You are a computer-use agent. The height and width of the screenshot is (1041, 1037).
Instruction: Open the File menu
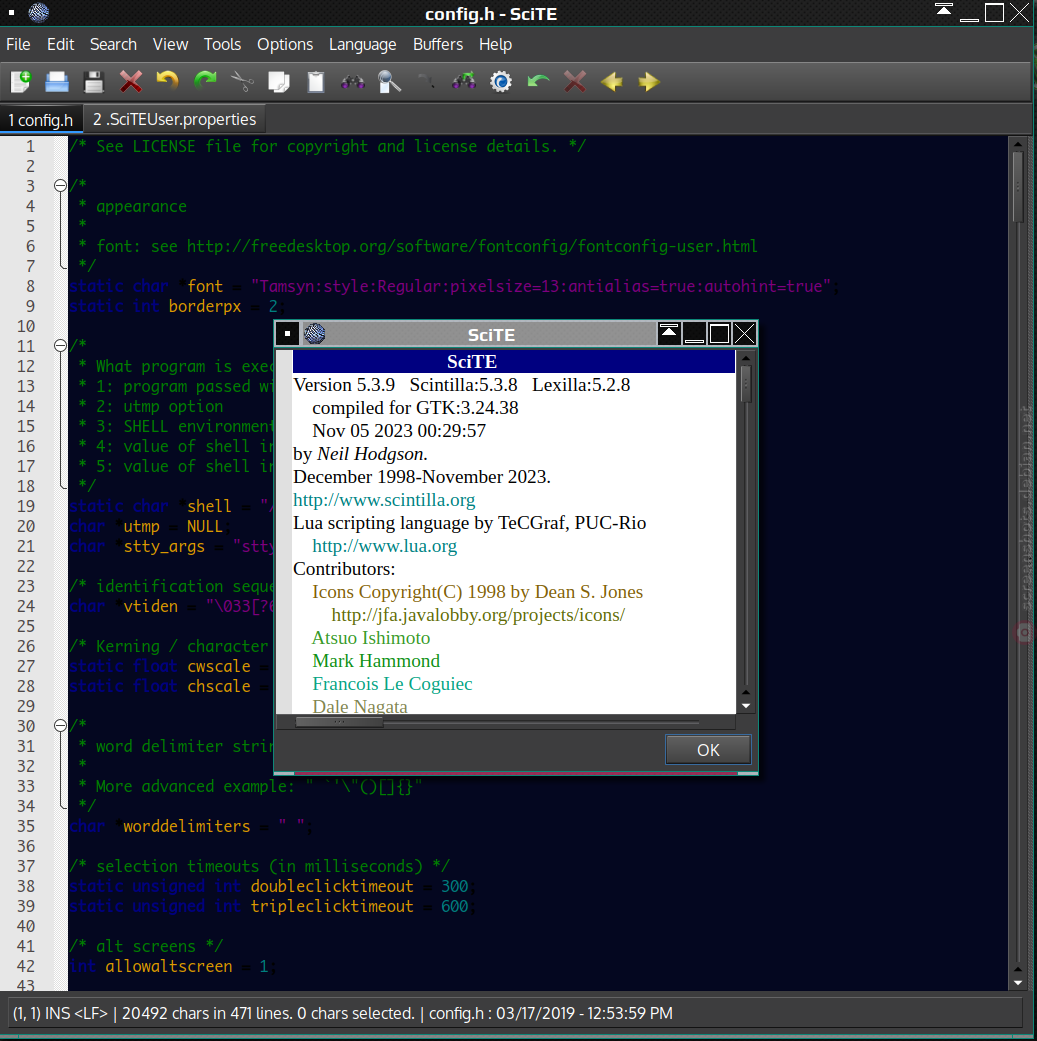(19, 44)
